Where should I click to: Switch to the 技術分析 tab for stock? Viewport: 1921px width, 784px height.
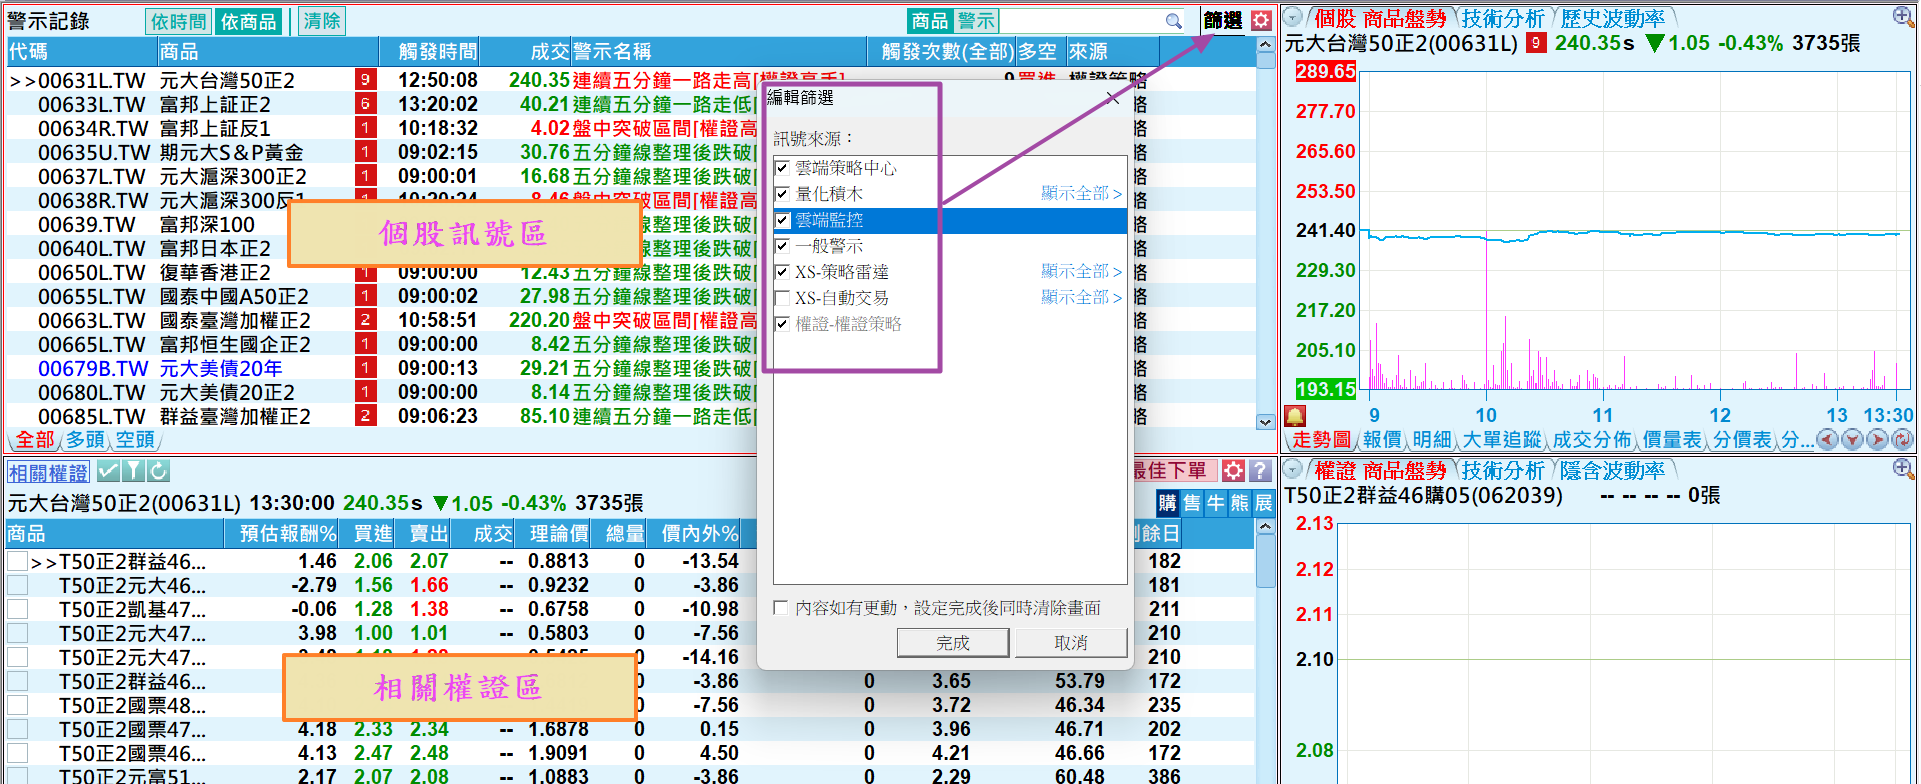[1502, 19]
